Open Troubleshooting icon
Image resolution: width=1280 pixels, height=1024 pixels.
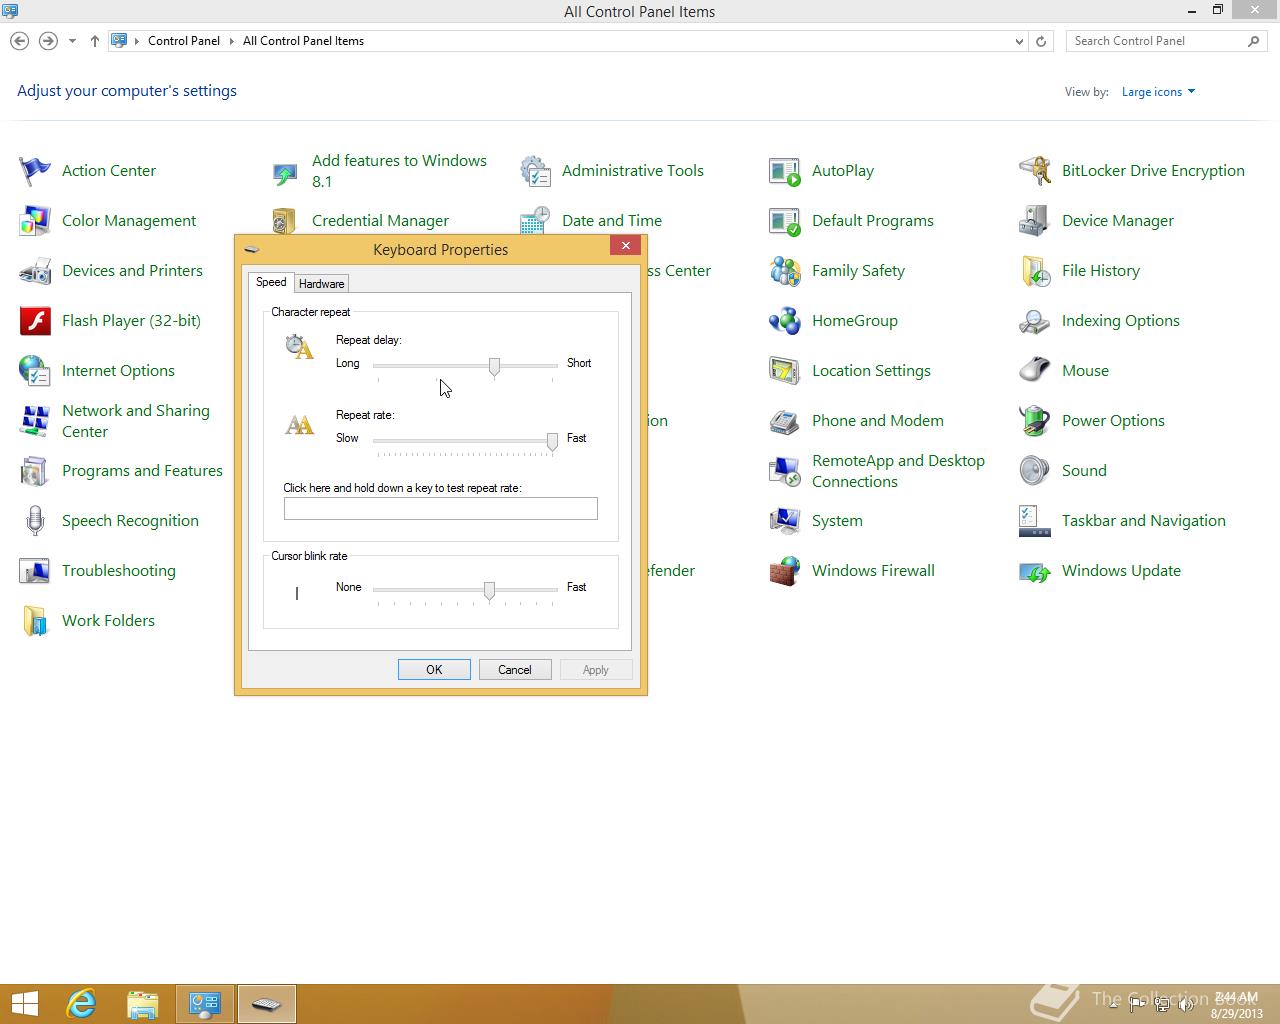pos(35,571)
